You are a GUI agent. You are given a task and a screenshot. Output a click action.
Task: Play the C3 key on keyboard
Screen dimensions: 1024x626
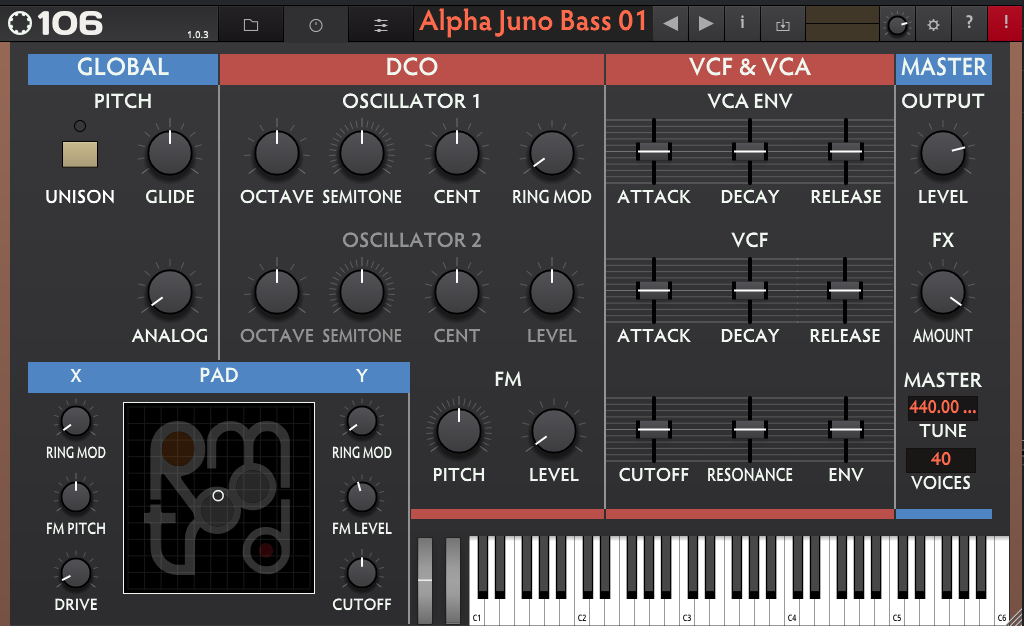687,612
